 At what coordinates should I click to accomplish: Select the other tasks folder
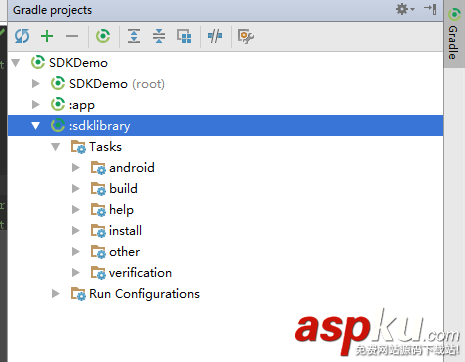pyautogui.click(x=225, y=252)
